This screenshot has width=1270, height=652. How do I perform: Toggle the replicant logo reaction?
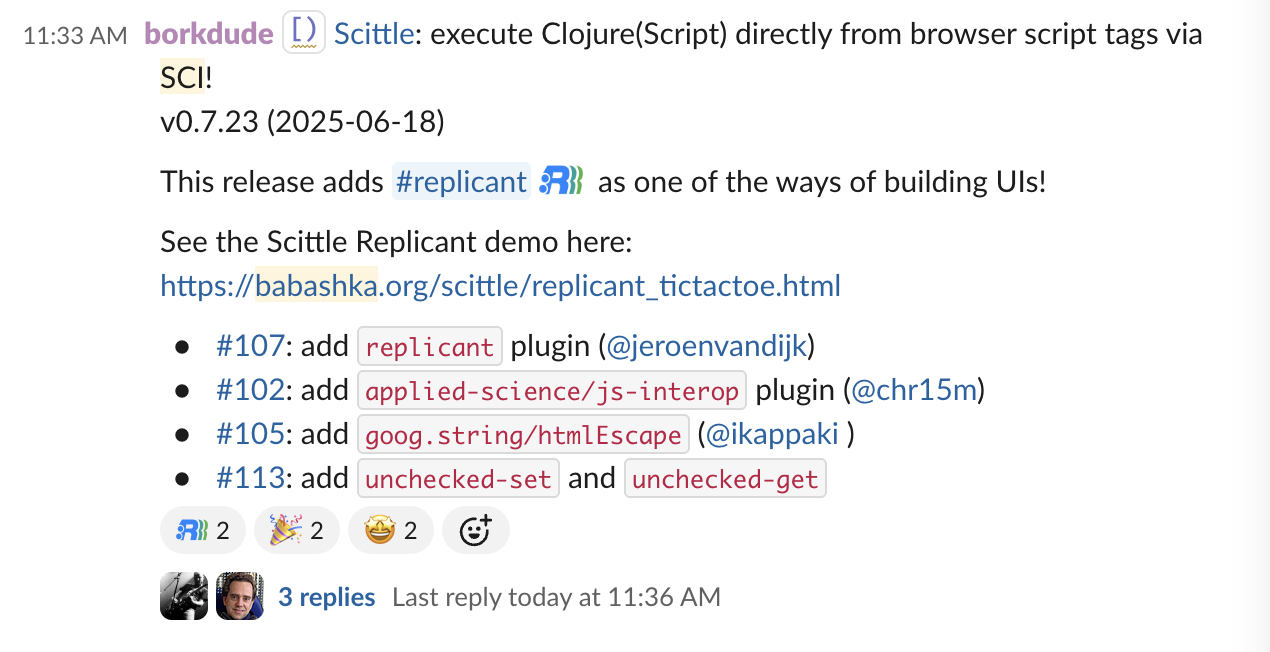pos(203,530)
